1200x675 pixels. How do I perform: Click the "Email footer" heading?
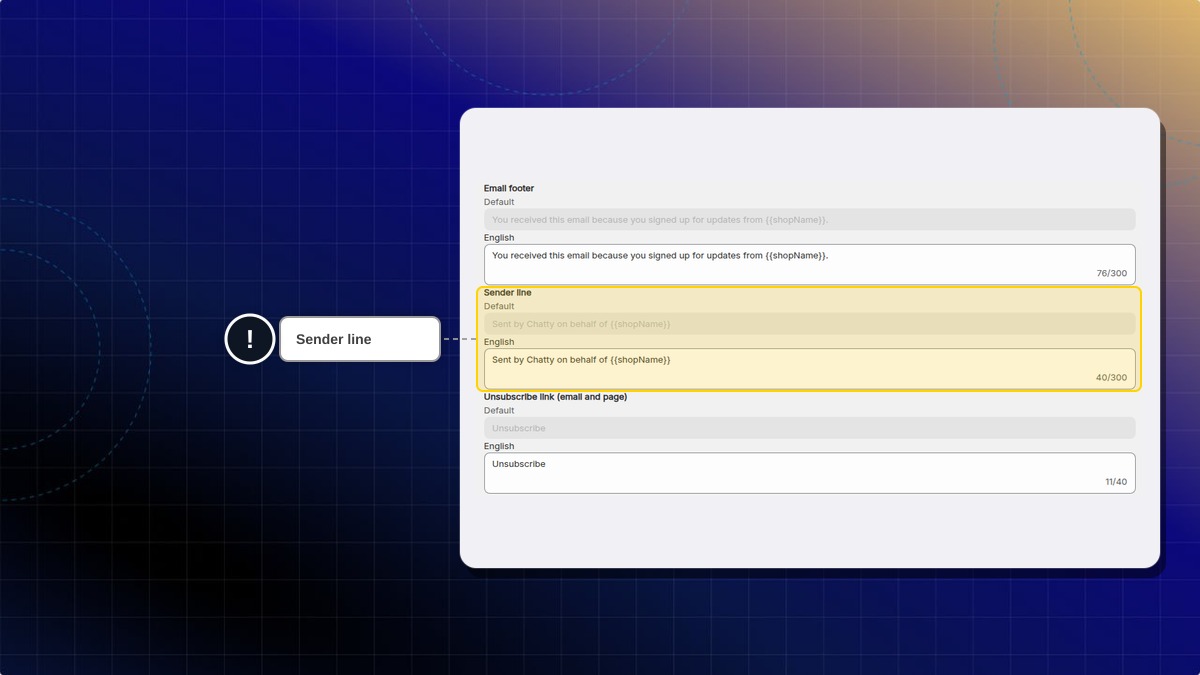[509, 188]
